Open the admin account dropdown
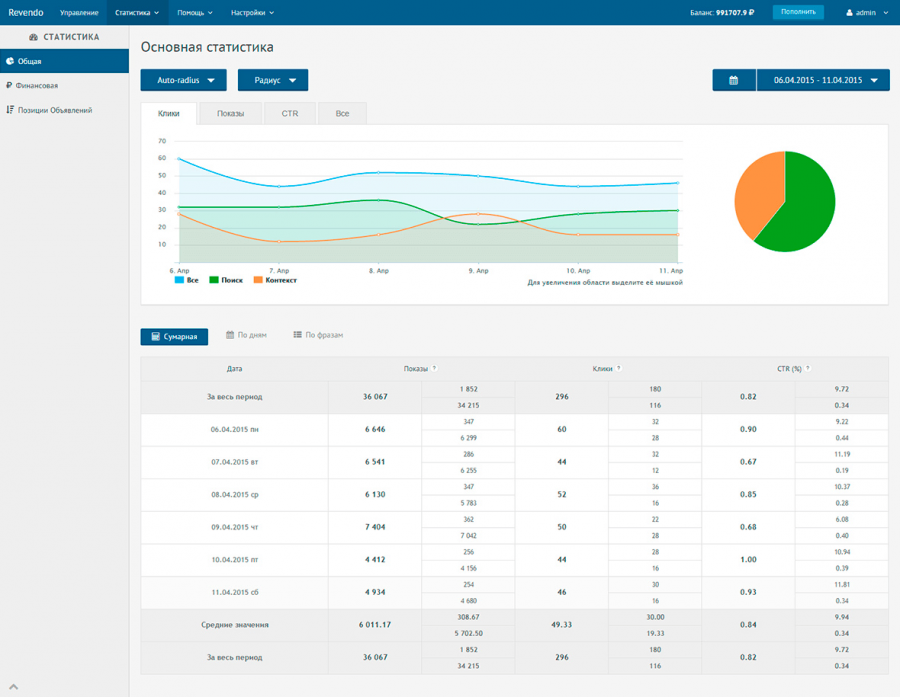 click(867, 13)
